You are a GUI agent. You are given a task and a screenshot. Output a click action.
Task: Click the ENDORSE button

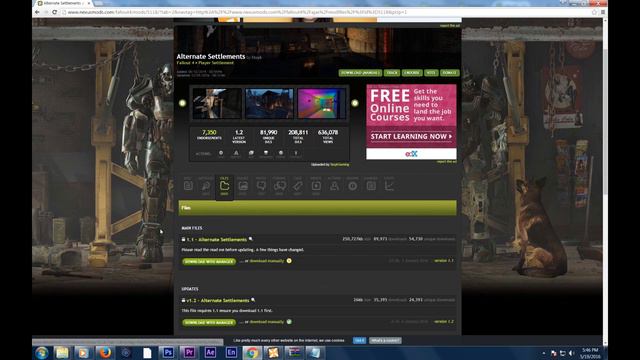pos(412,73)
